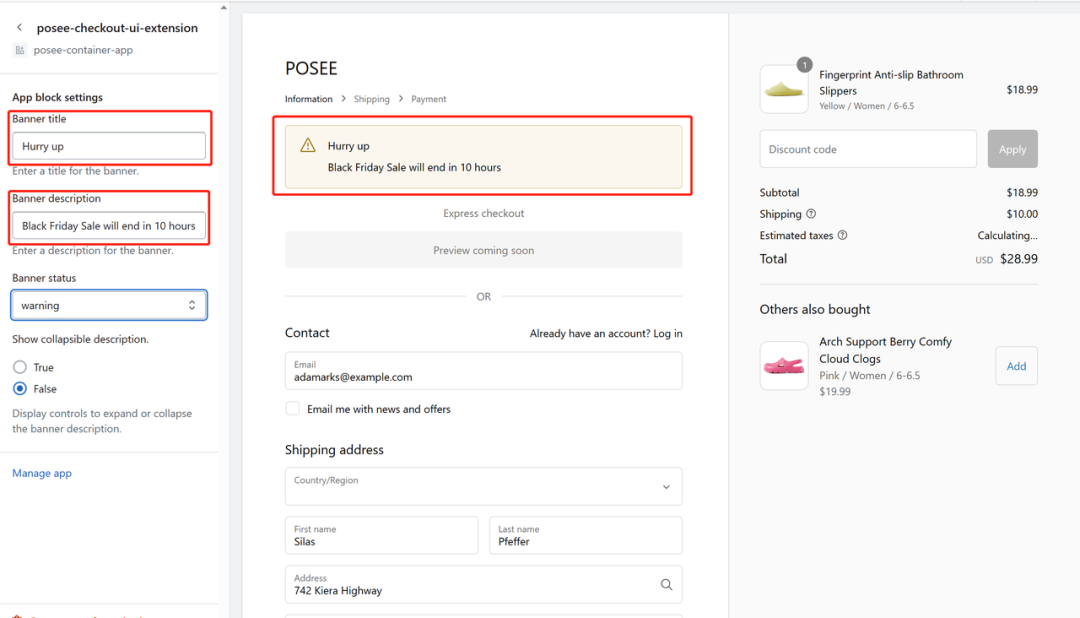The height and width of the screenshot is (618, 1080).
Task: Tick the Email me with news and offers checkbox
Action: 293,409
